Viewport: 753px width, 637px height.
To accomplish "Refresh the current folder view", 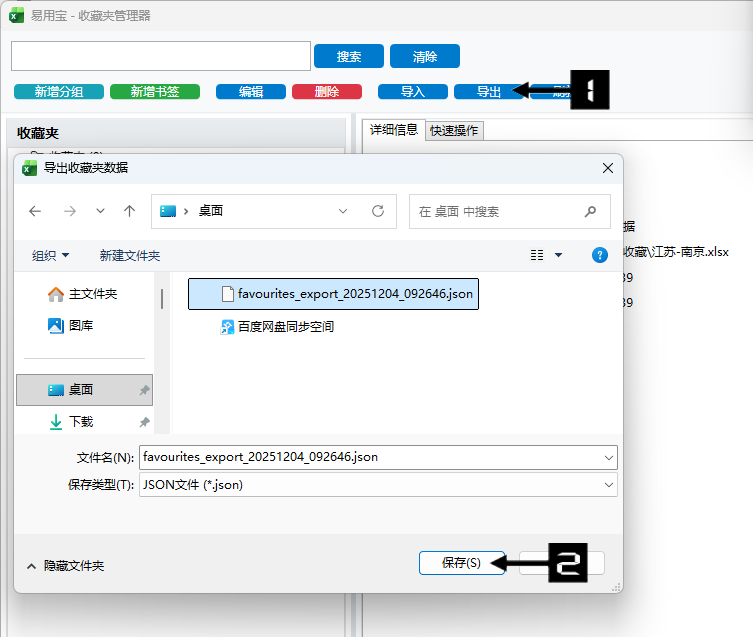I will point(377,211).
